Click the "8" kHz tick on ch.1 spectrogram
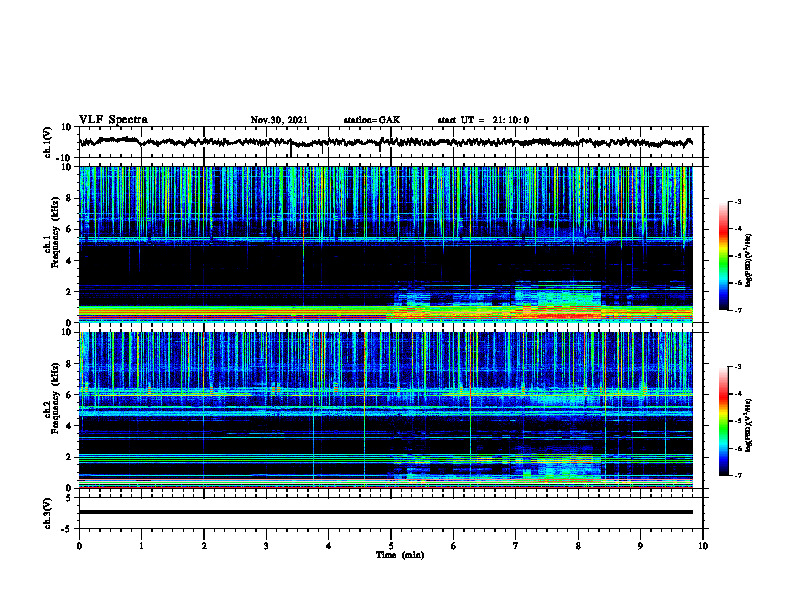The width and height of the screenshot is (792, 612). [x=70, y=198]
